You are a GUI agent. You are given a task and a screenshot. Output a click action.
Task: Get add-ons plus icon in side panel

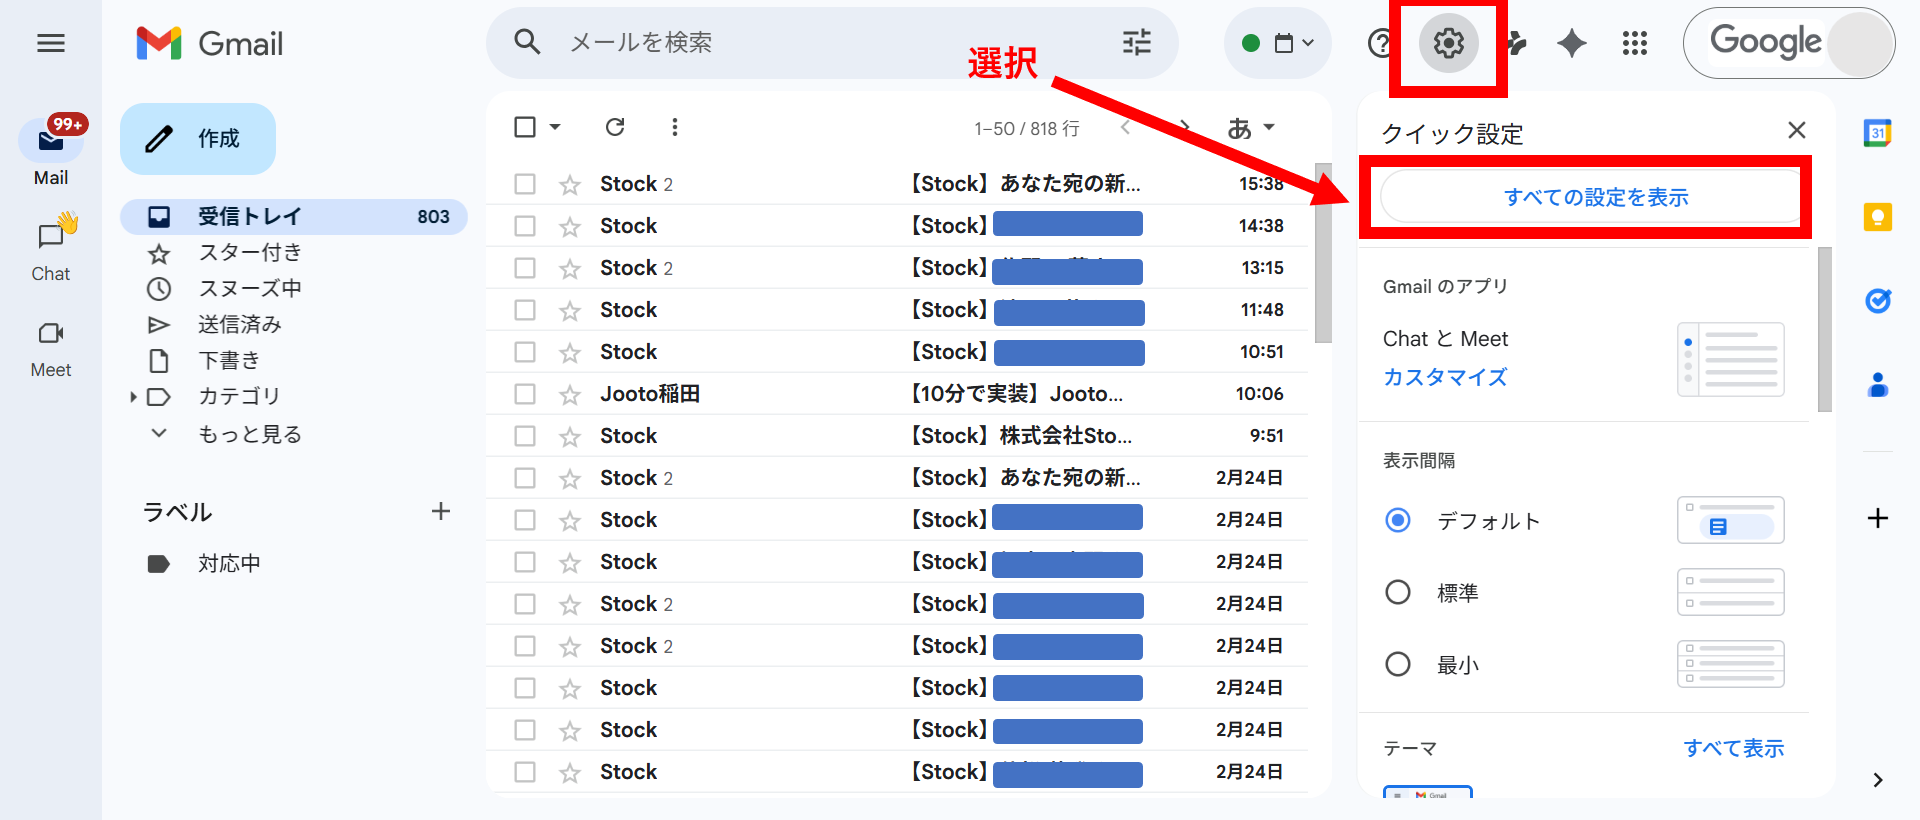coord(1878,518)
